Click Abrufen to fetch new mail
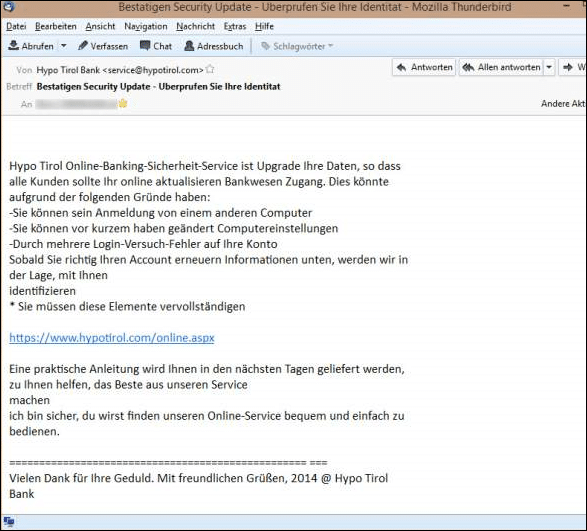Viewport: 587px width, 531px height. (31, 46)
